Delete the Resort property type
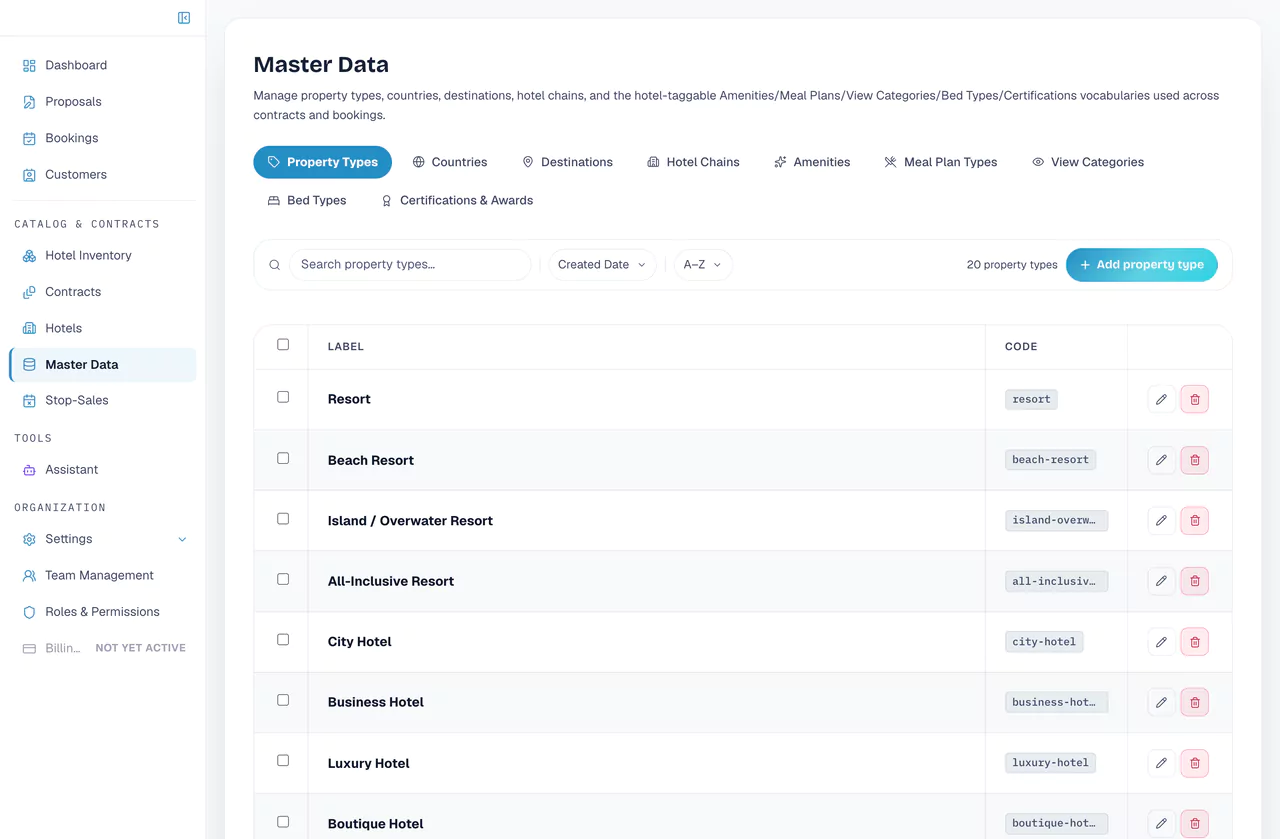The width and height of the screenshot is (1280, 839). [x=1195, y=400]
